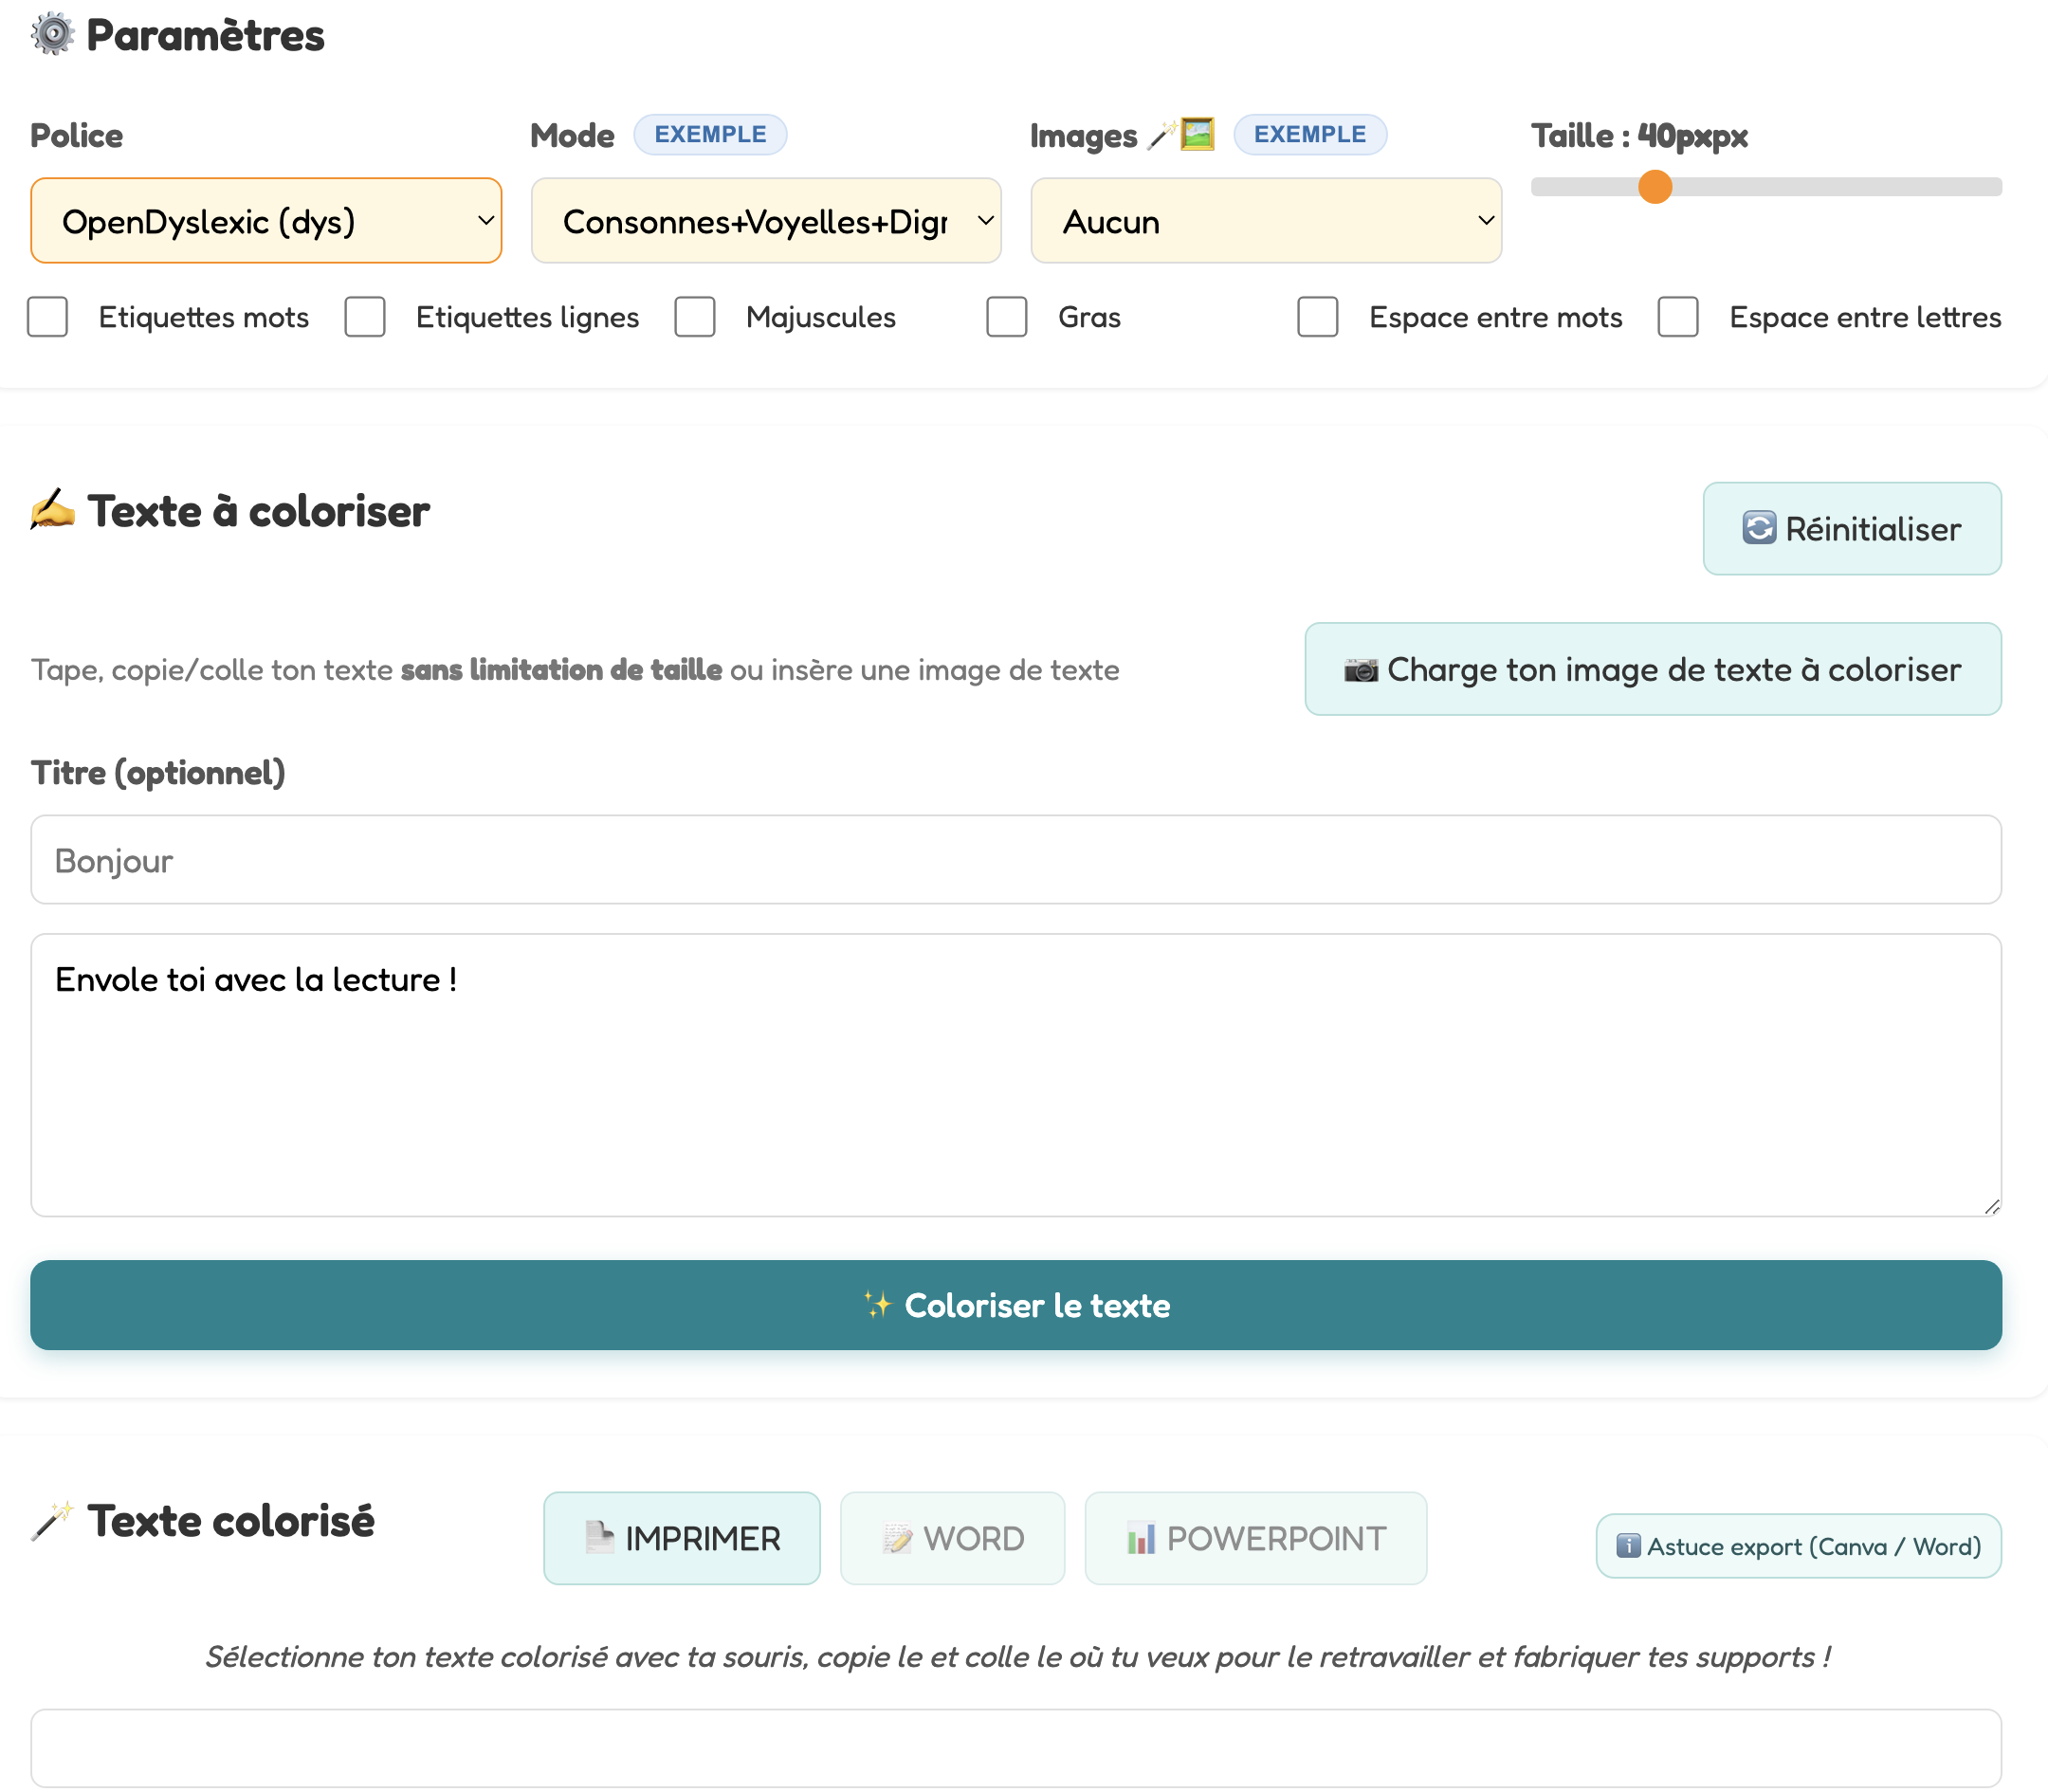2048x1792 pixels.
Task: Toggle the Espace entre lettres checkbox
Action: [x=1678, y=317]
